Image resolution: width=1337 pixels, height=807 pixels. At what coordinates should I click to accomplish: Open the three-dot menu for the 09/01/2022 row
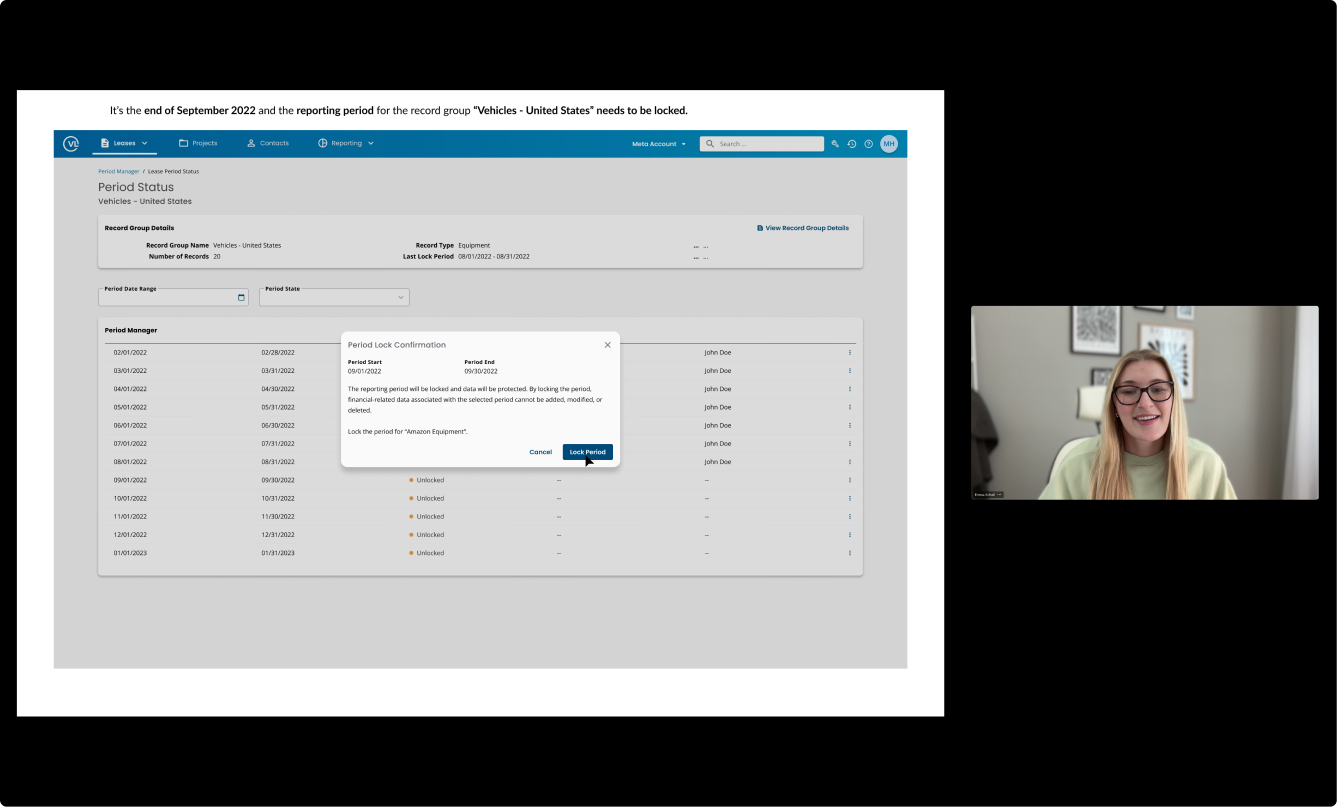click(x=850, y=480)
